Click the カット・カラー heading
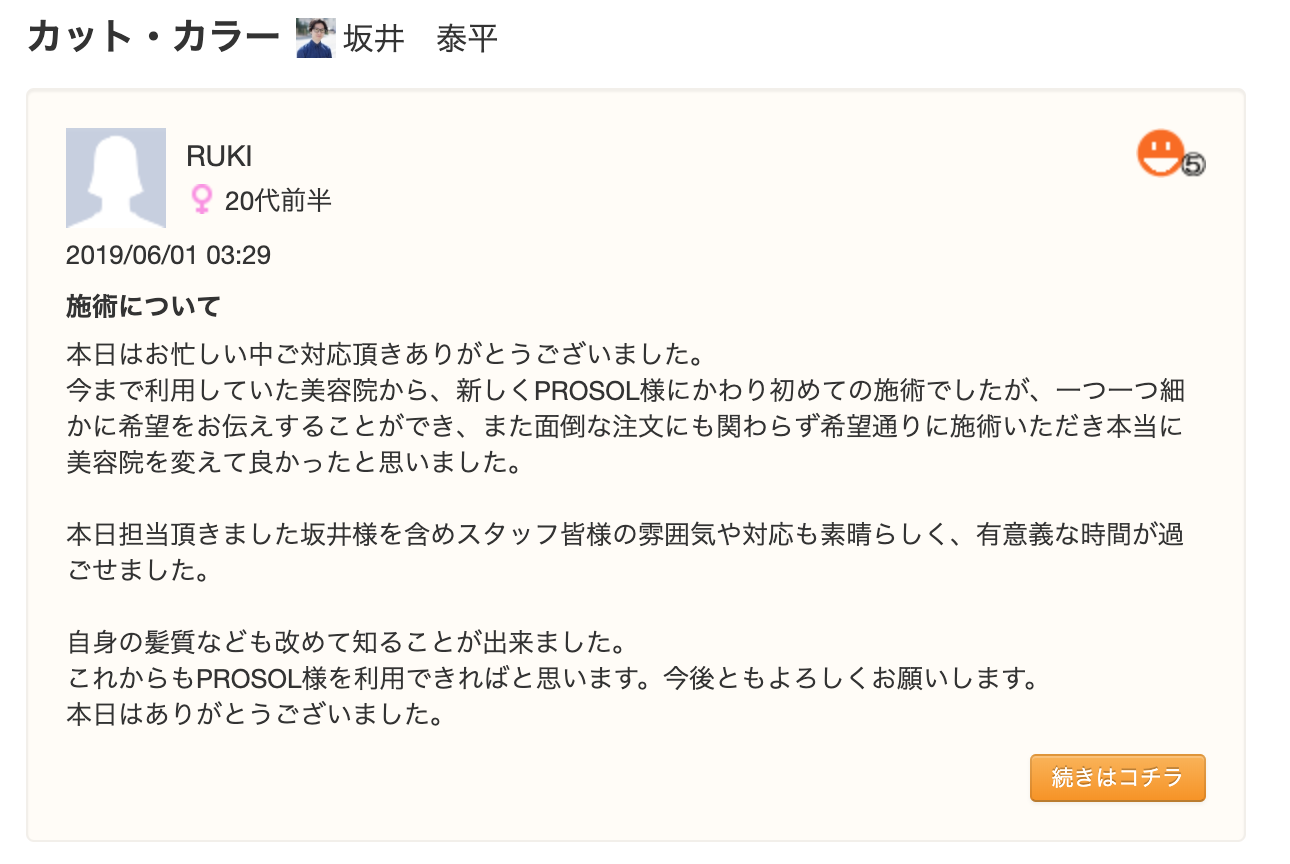 pyautogui.click(x=153, y=38)
